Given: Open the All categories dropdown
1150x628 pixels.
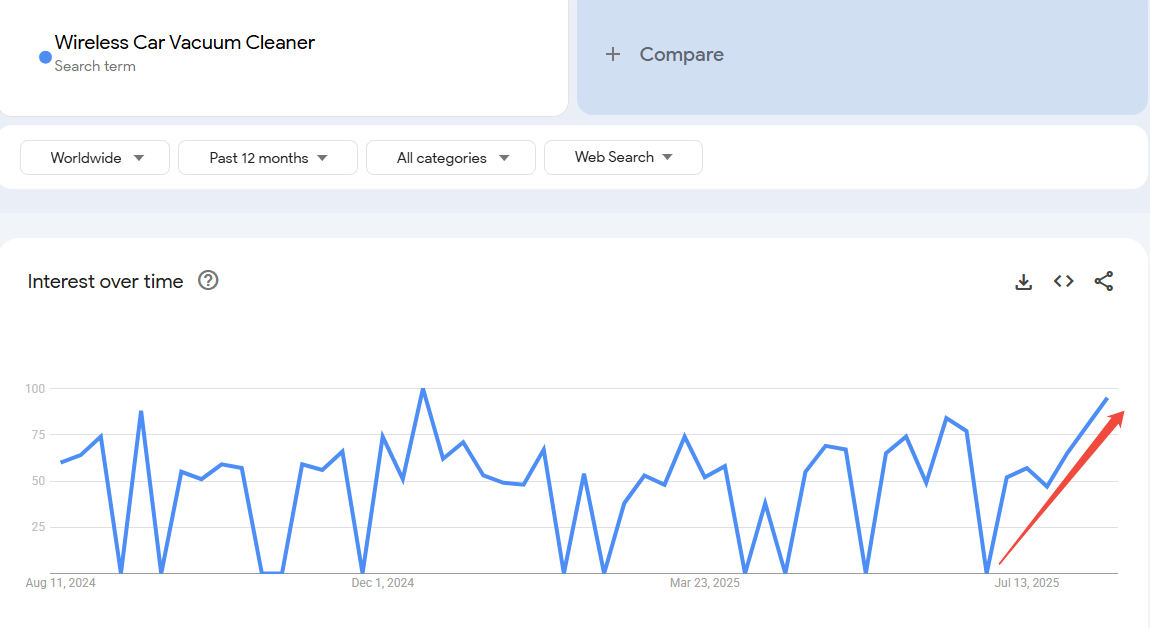Looking at the screenshot, I should click(450, 157).
